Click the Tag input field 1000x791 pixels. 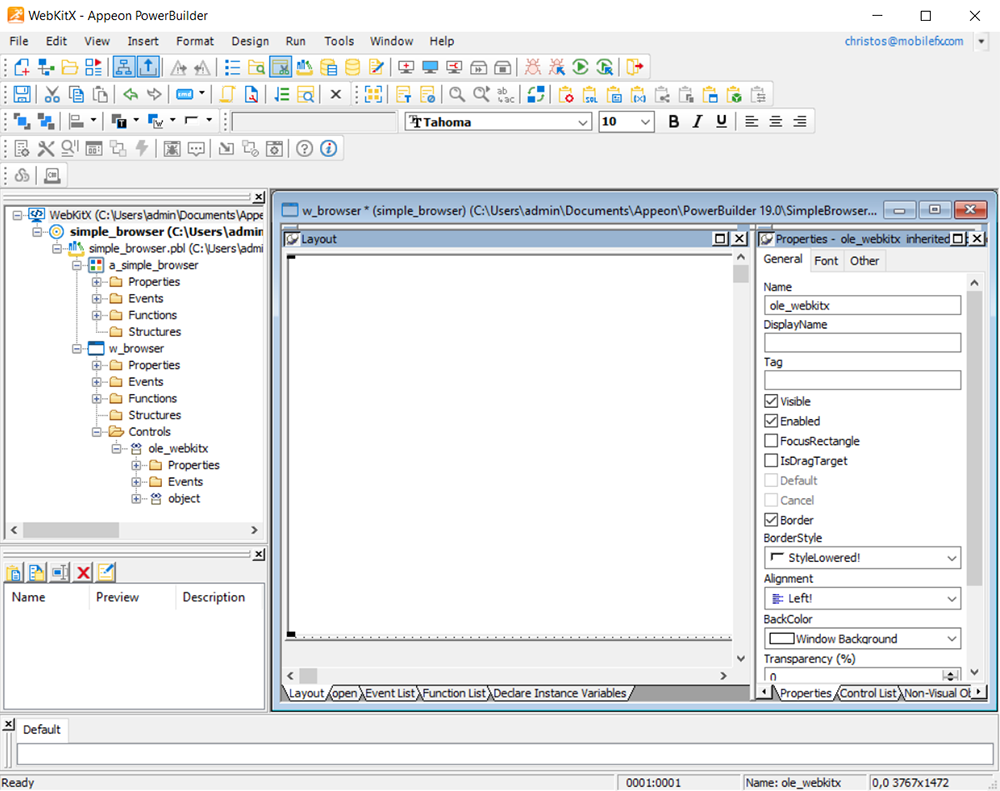click(x=862, y=380)
